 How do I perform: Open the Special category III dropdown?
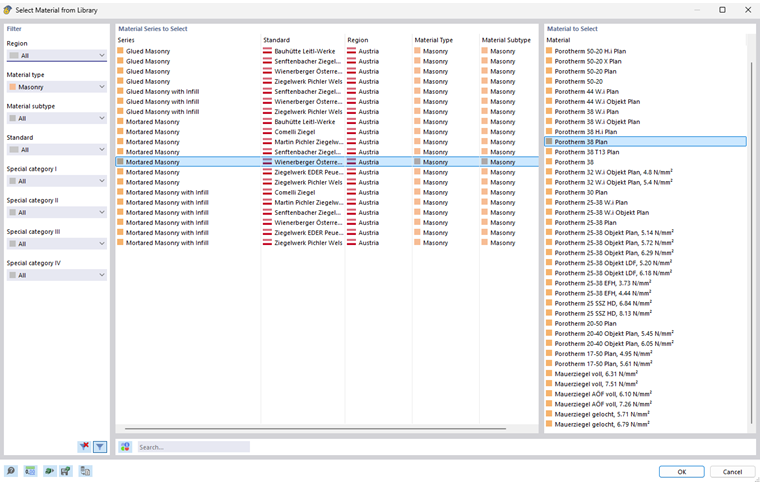pyautogui.click(x=57, y=244)
